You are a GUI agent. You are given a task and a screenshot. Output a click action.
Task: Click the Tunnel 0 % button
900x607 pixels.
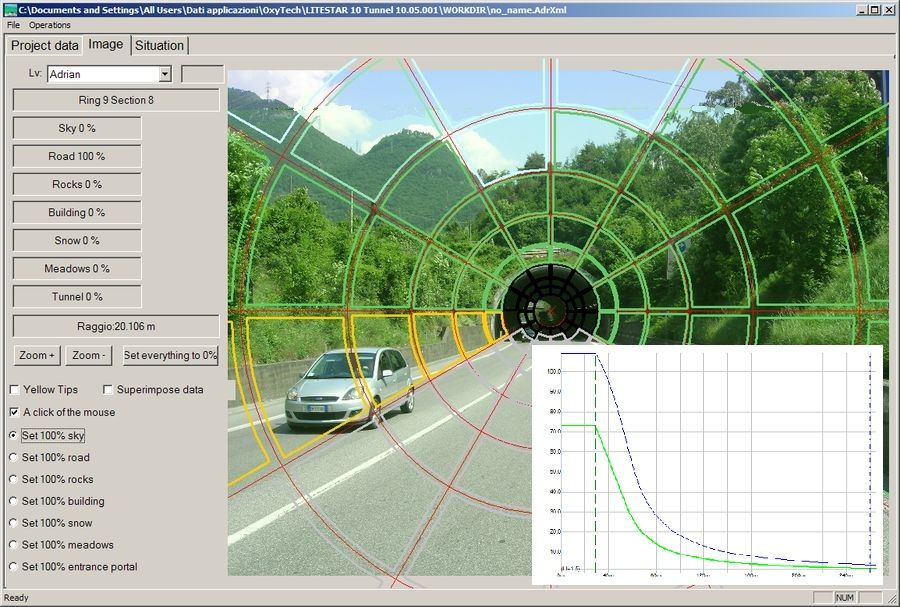pos(77,297)
